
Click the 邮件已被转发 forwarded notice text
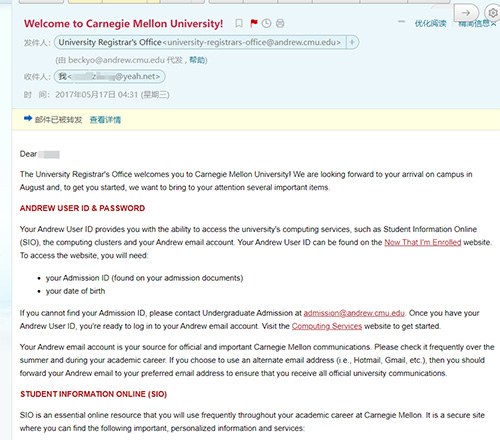[x=58, y=120]
